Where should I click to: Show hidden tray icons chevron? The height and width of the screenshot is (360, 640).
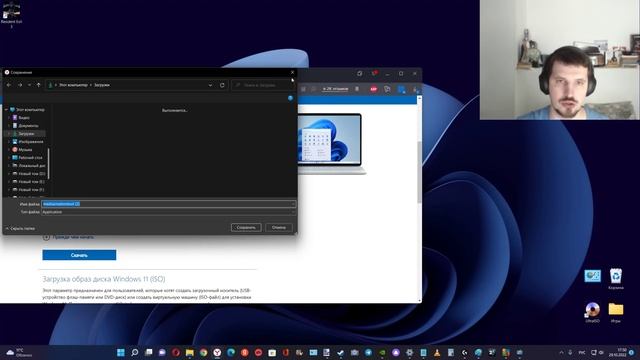[561, 352]
